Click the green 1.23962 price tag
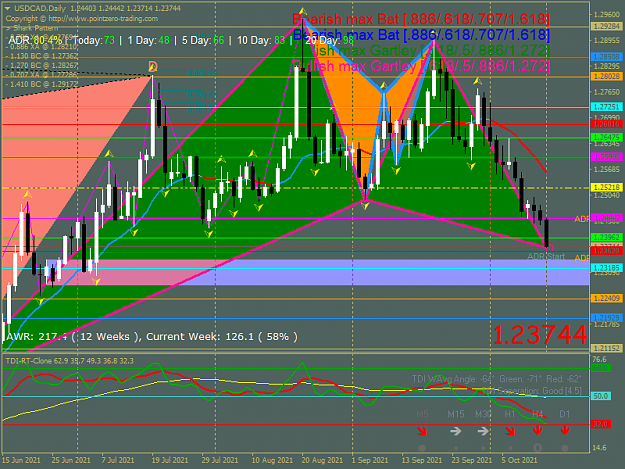625x469 pixels. [x=606, y=237]
